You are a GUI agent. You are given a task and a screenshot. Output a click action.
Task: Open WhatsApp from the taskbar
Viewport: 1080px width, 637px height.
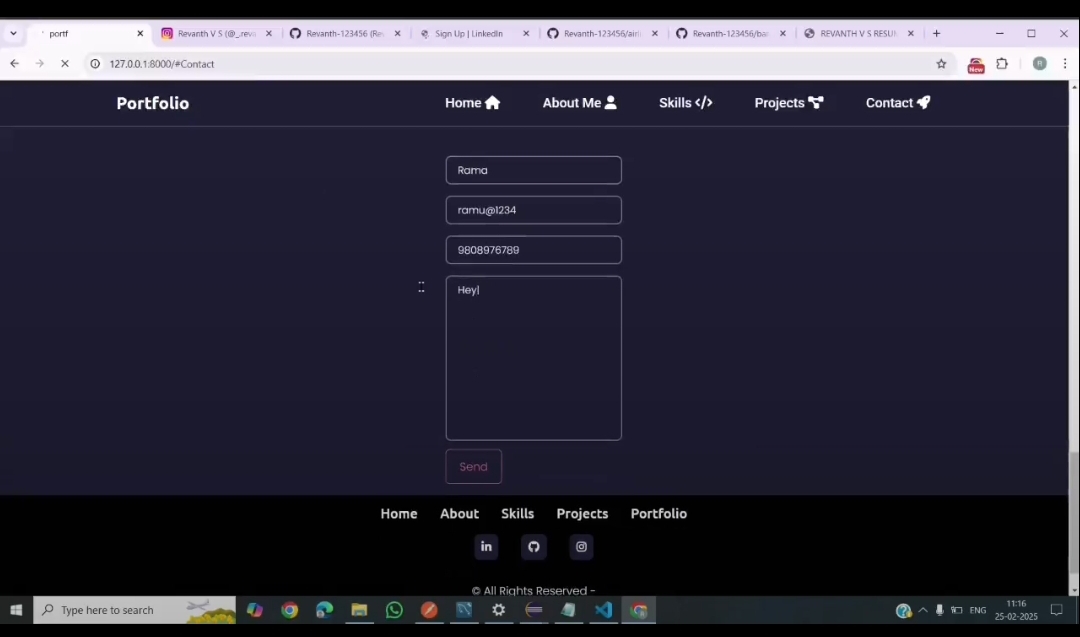click(393, 610)
